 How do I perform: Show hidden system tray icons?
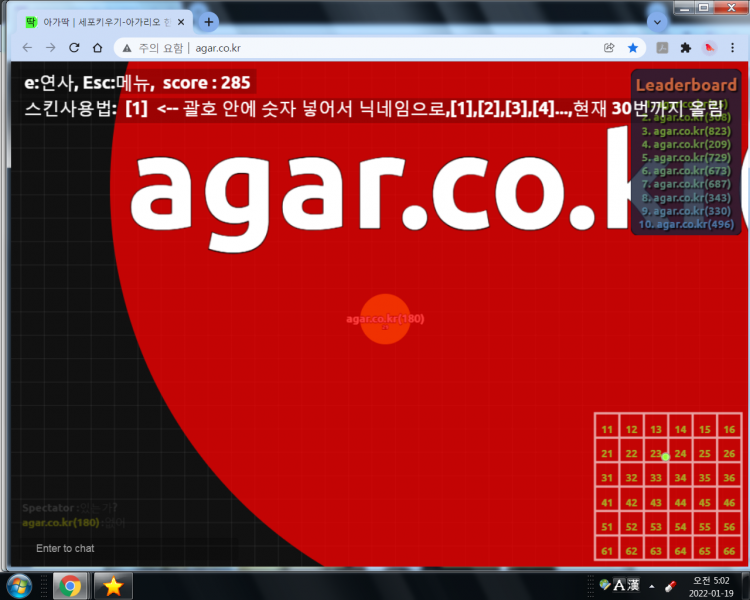tap(651, 586)
